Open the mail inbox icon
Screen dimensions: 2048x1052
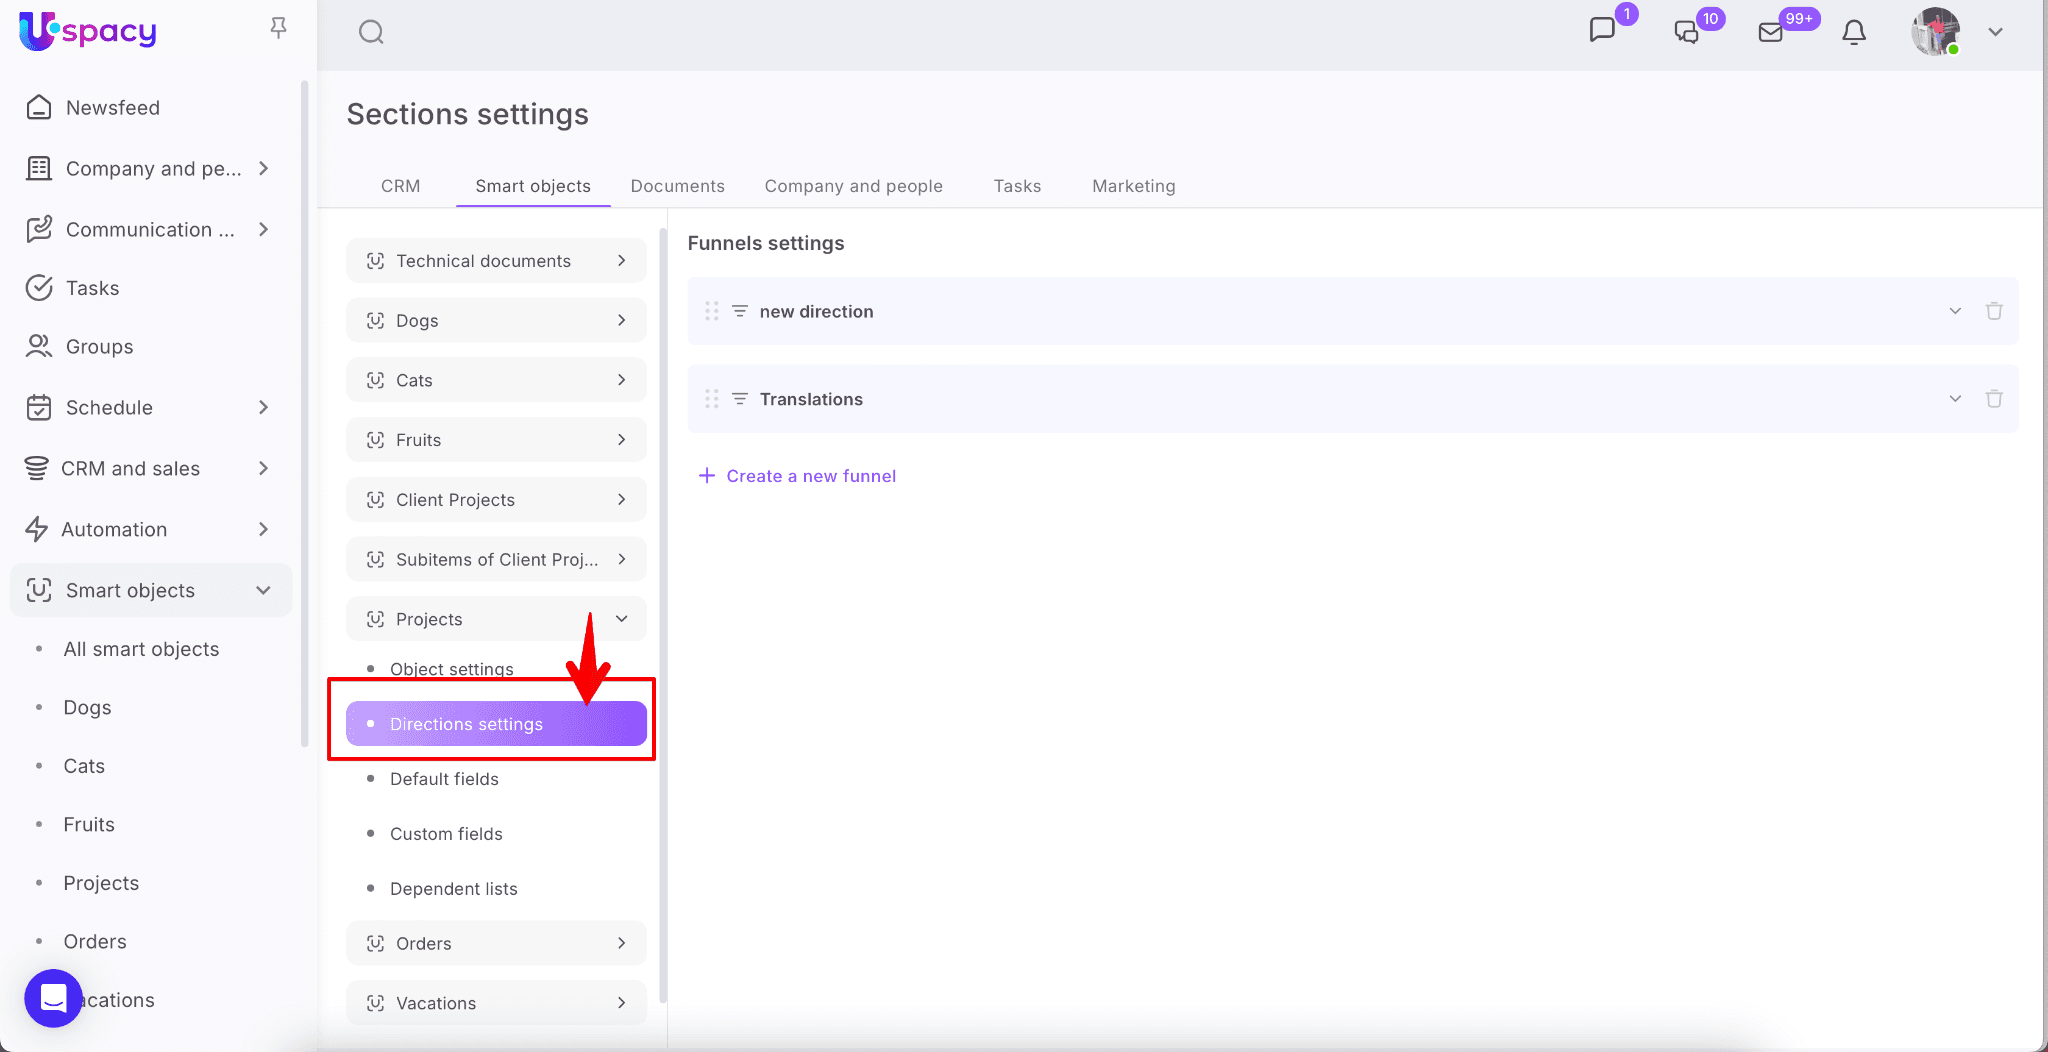coord(1770,32)
